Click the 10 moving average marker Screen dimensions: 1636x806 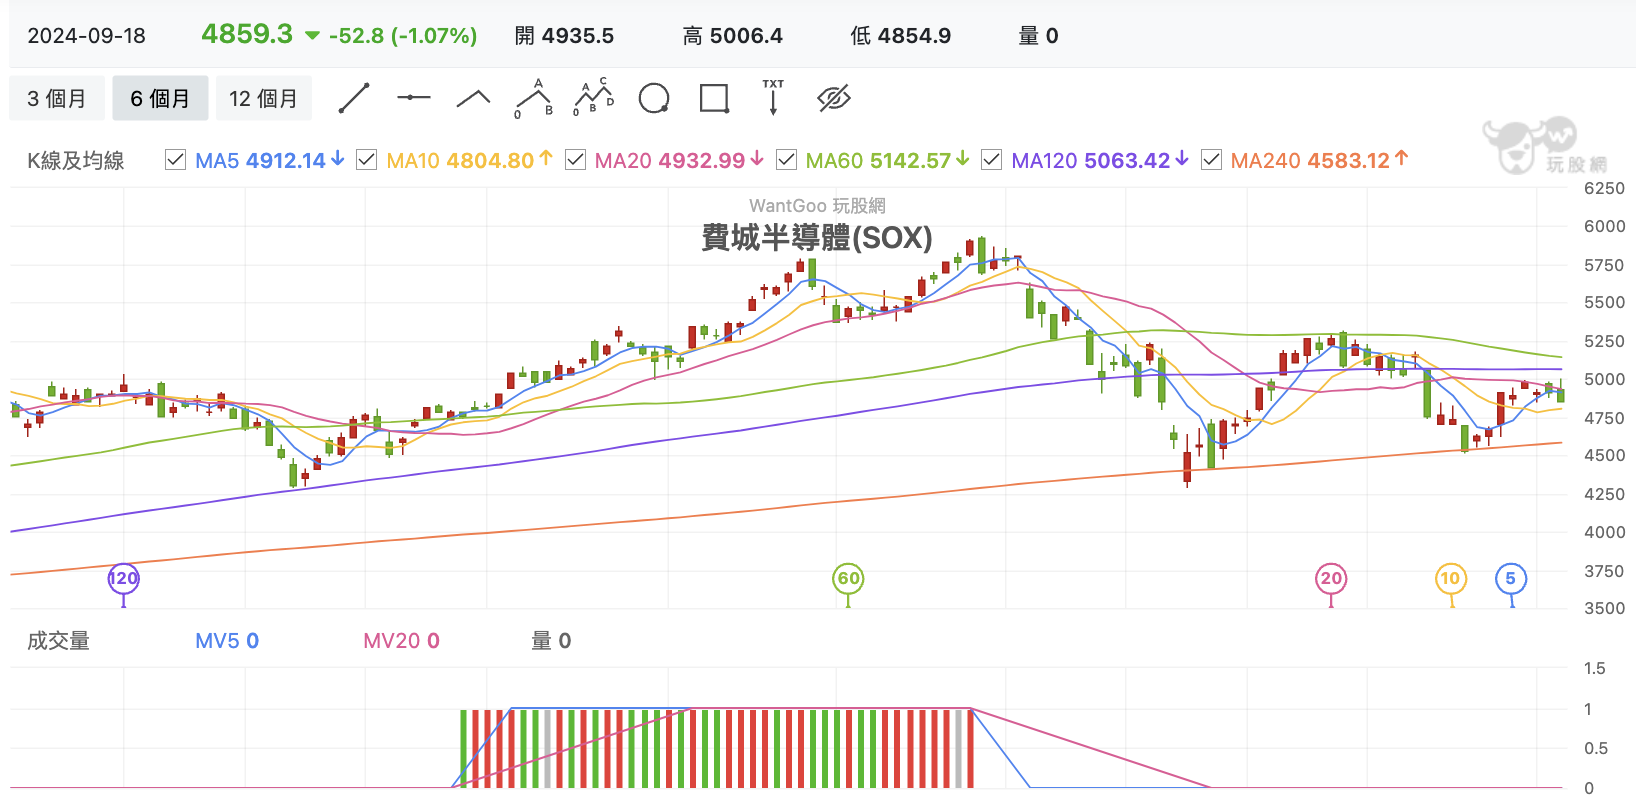[1450, 578]
